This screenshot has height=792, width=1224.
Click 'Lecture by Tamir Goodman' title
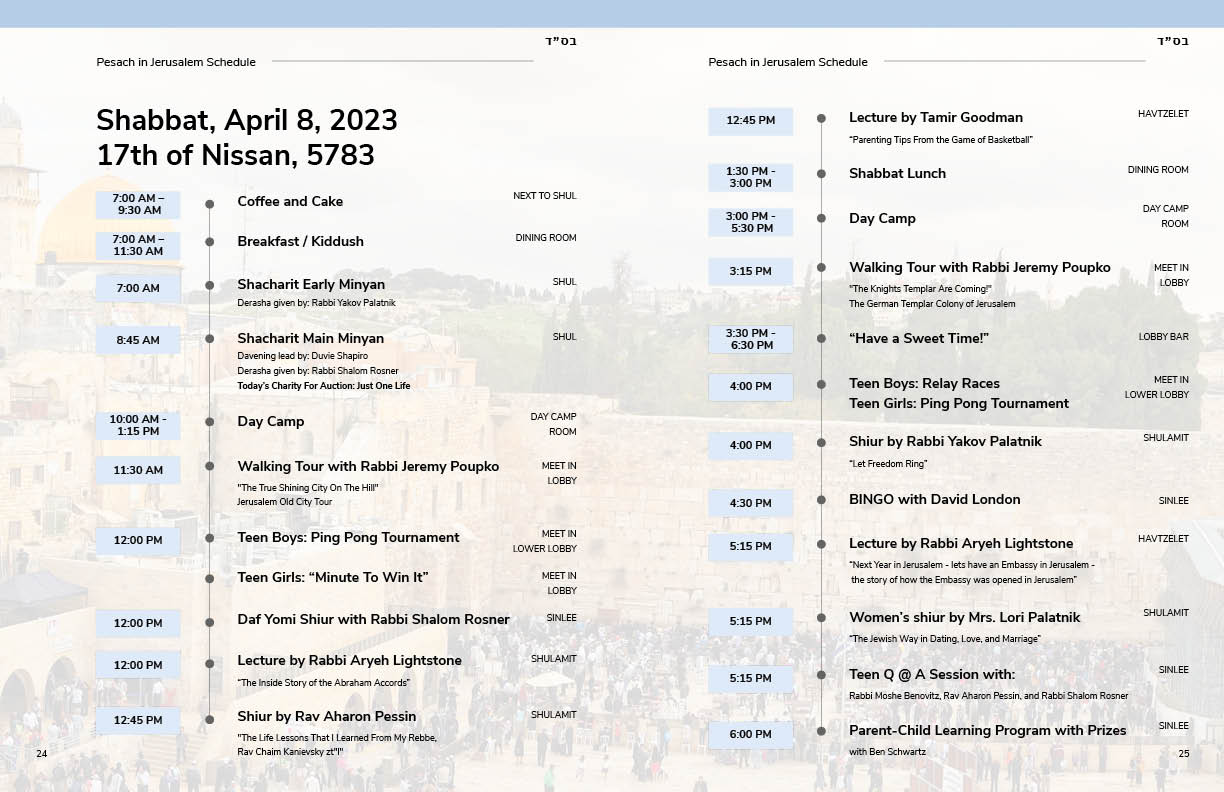[x=936, y=118]
